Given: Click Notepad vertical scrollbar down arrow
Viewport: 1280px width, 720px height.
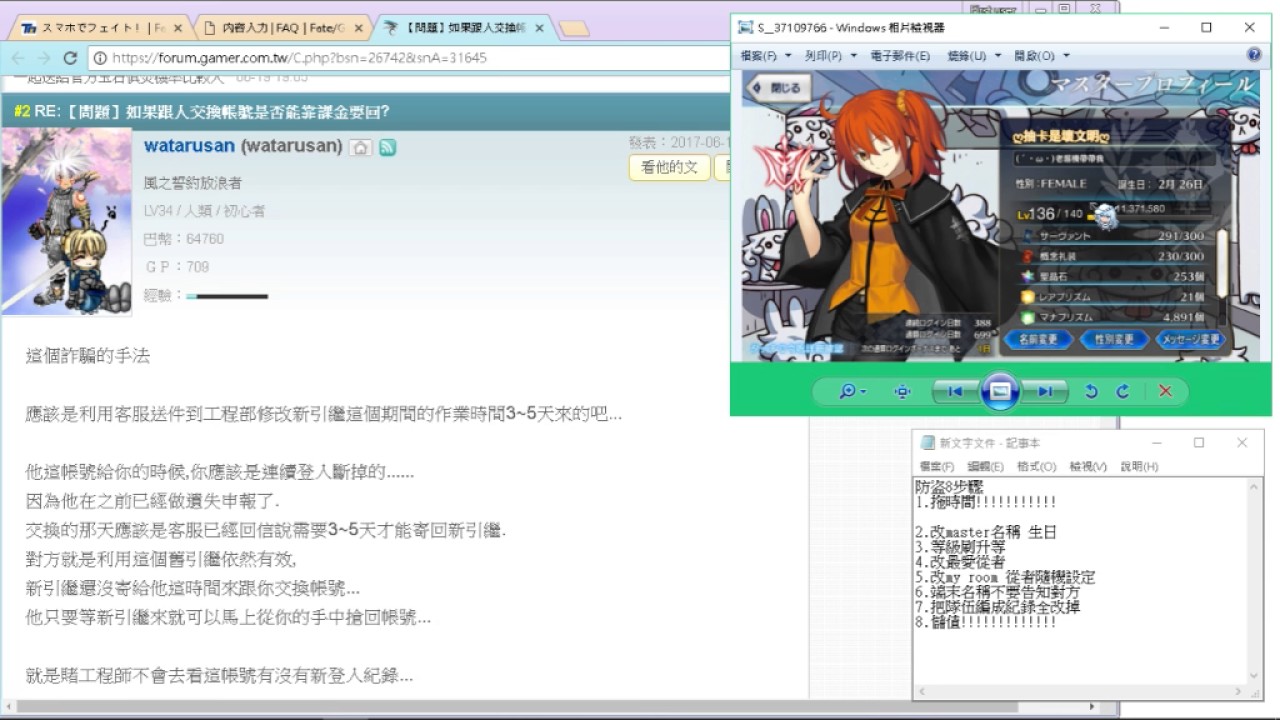Looking at the screenshot, I should (x=1255, y=677).
